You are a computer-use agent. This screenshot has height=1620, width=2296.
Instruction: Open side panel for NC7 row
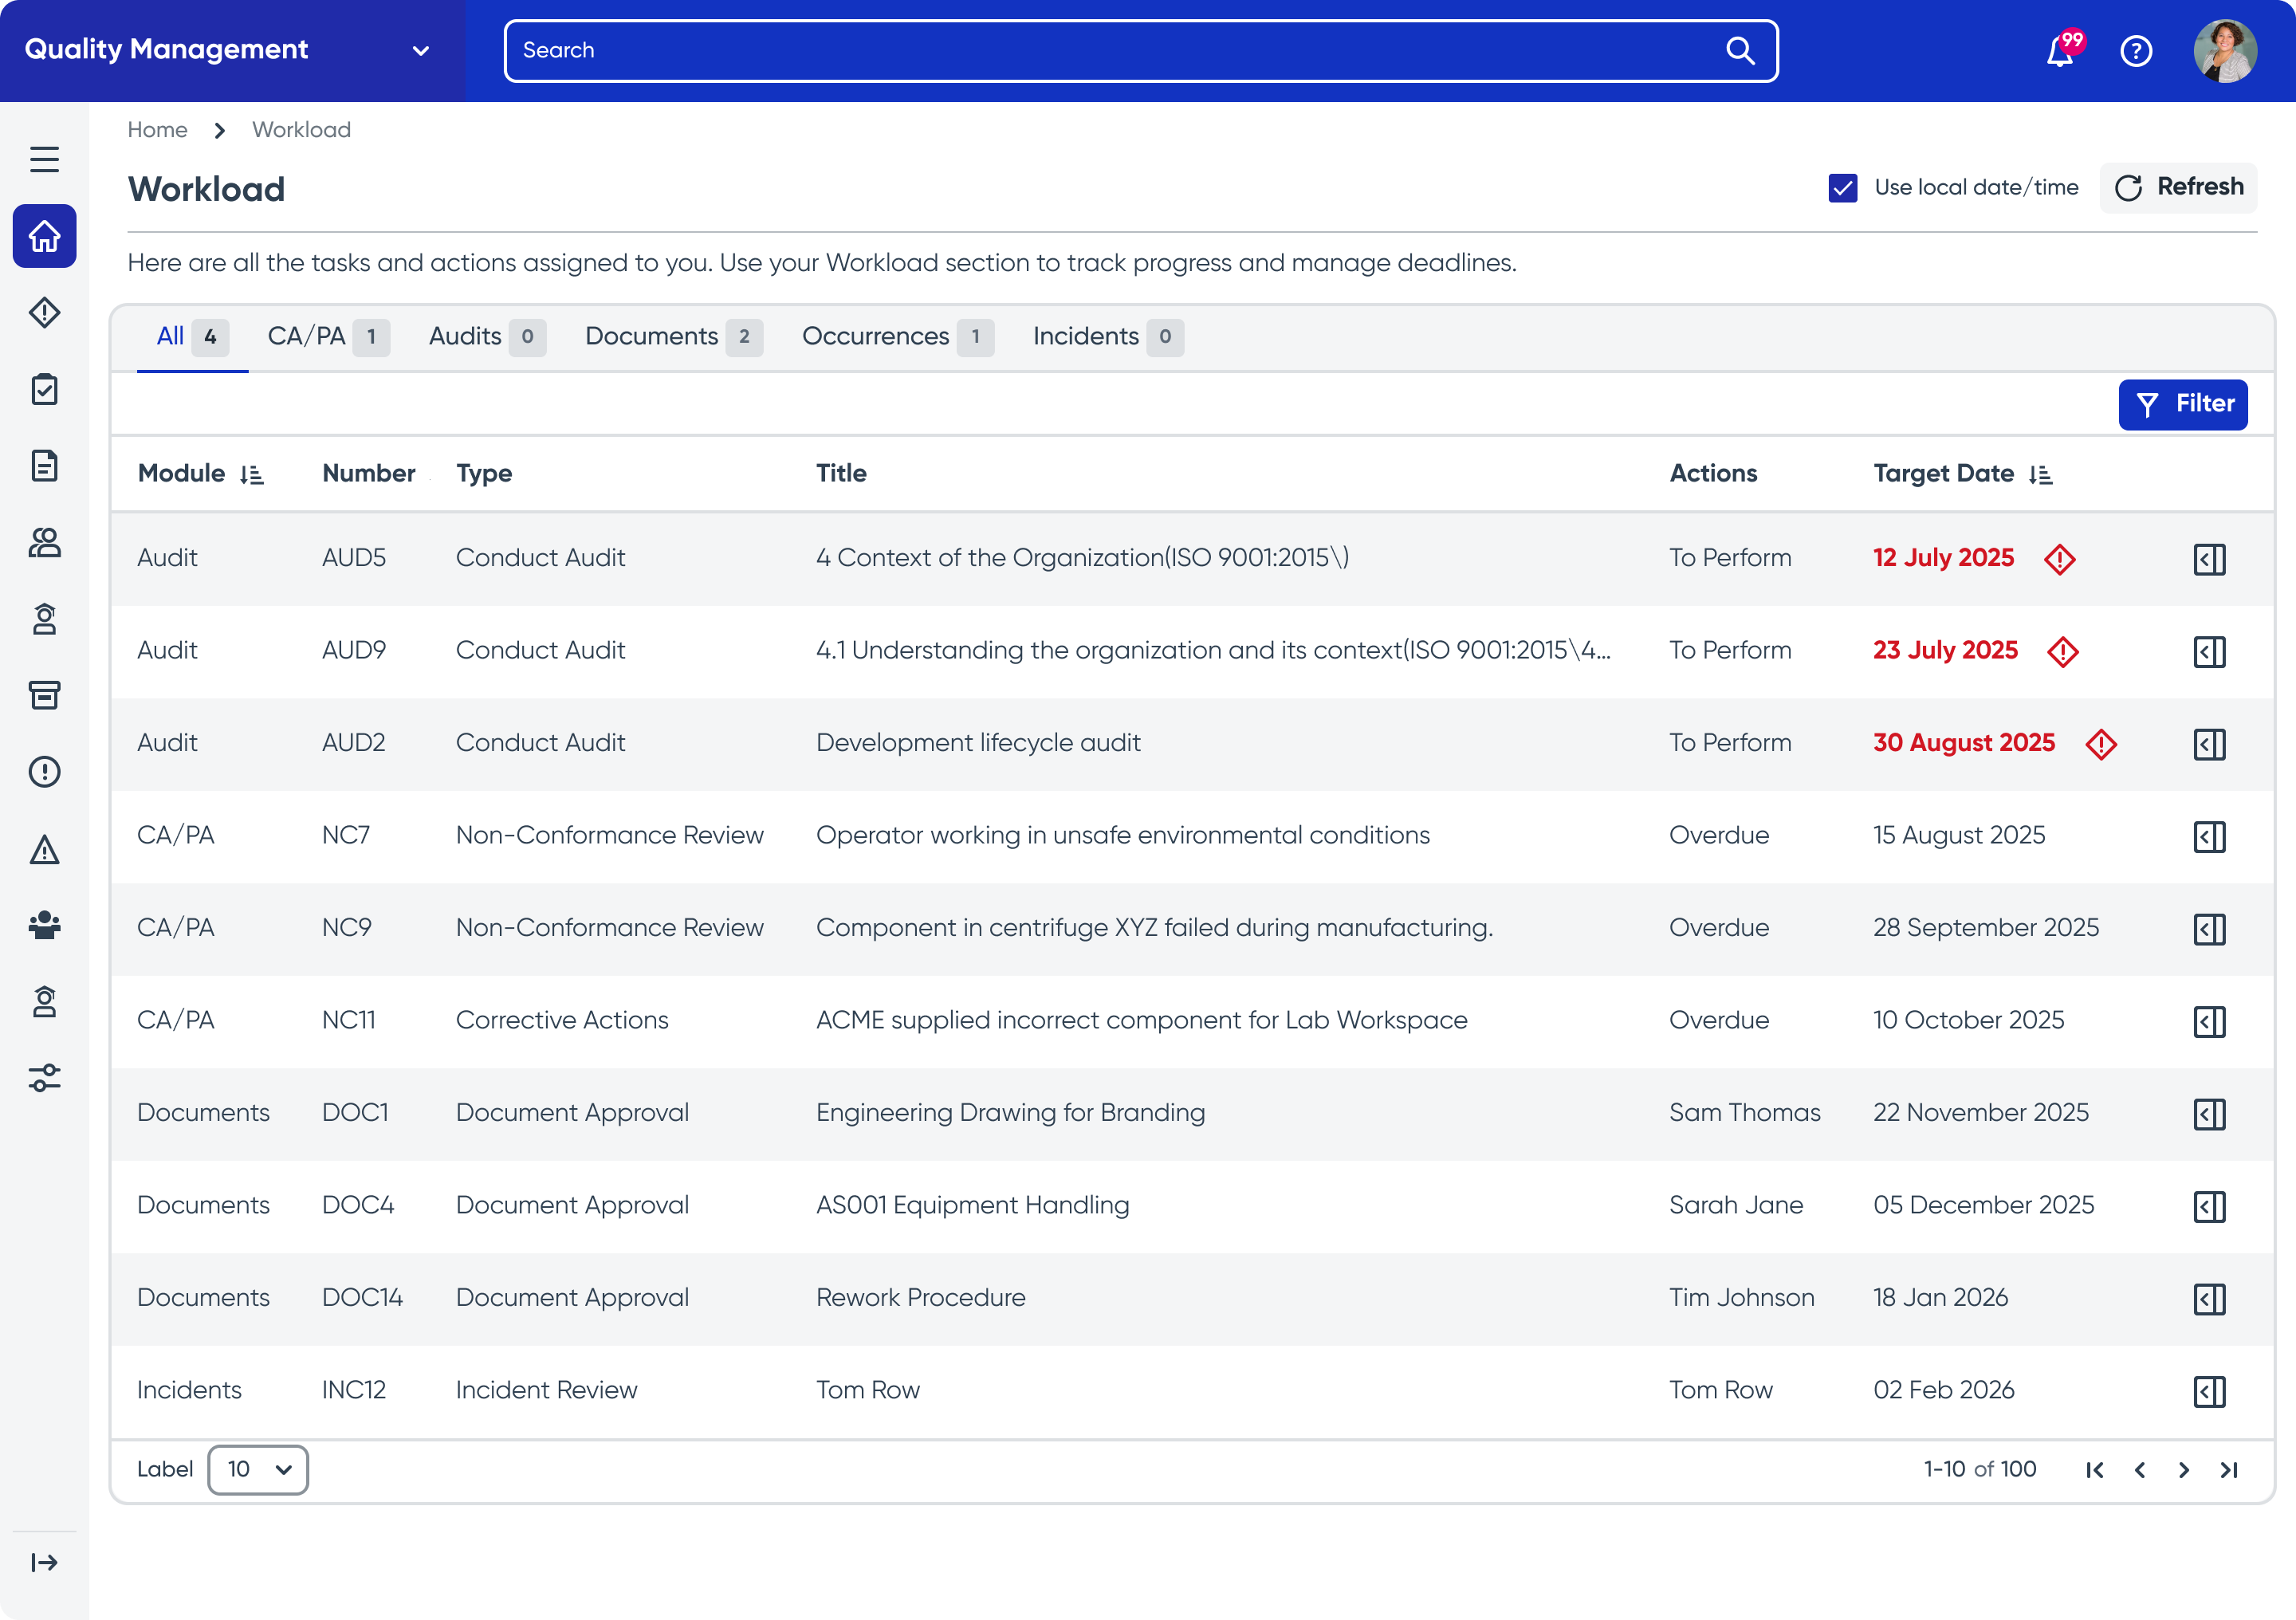pos(2209,836)
